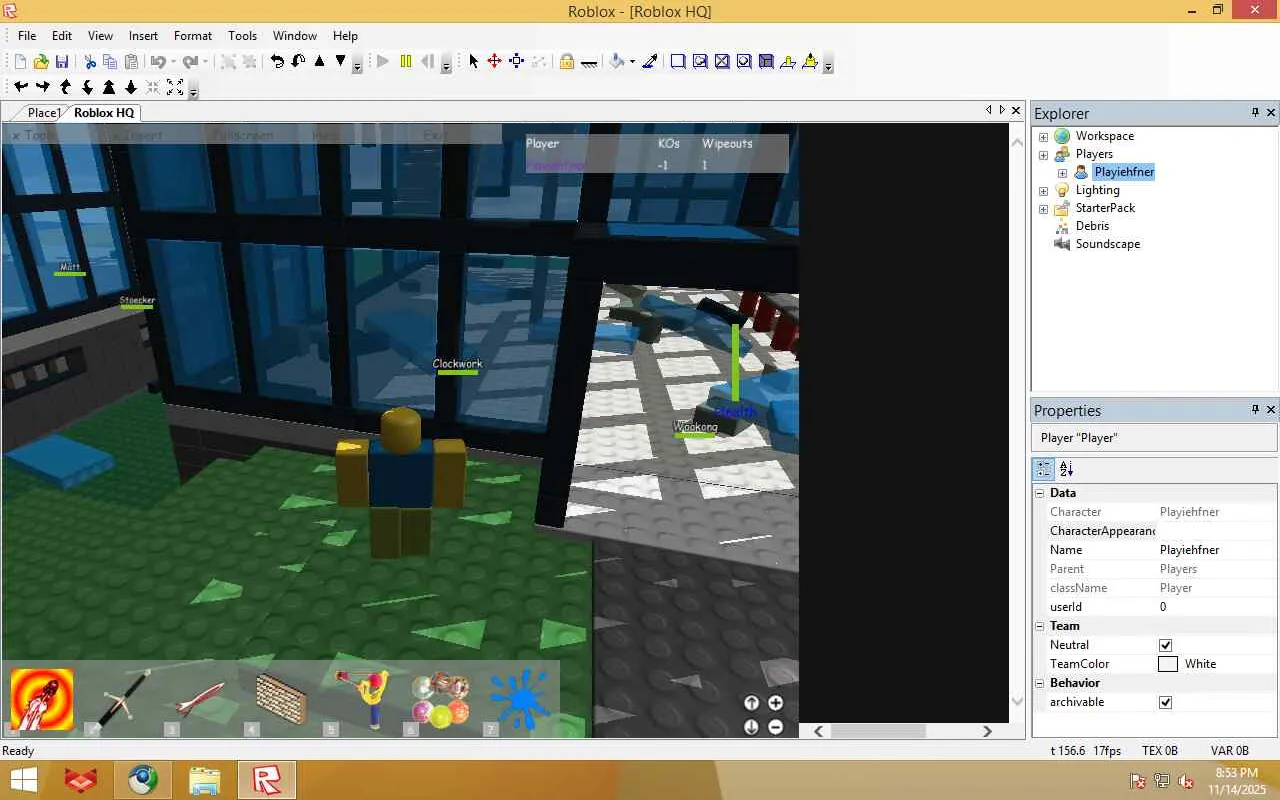Click the camera zoom out minus button
The height and width of the screenshot is (800, 1280).
coord(775,727)
